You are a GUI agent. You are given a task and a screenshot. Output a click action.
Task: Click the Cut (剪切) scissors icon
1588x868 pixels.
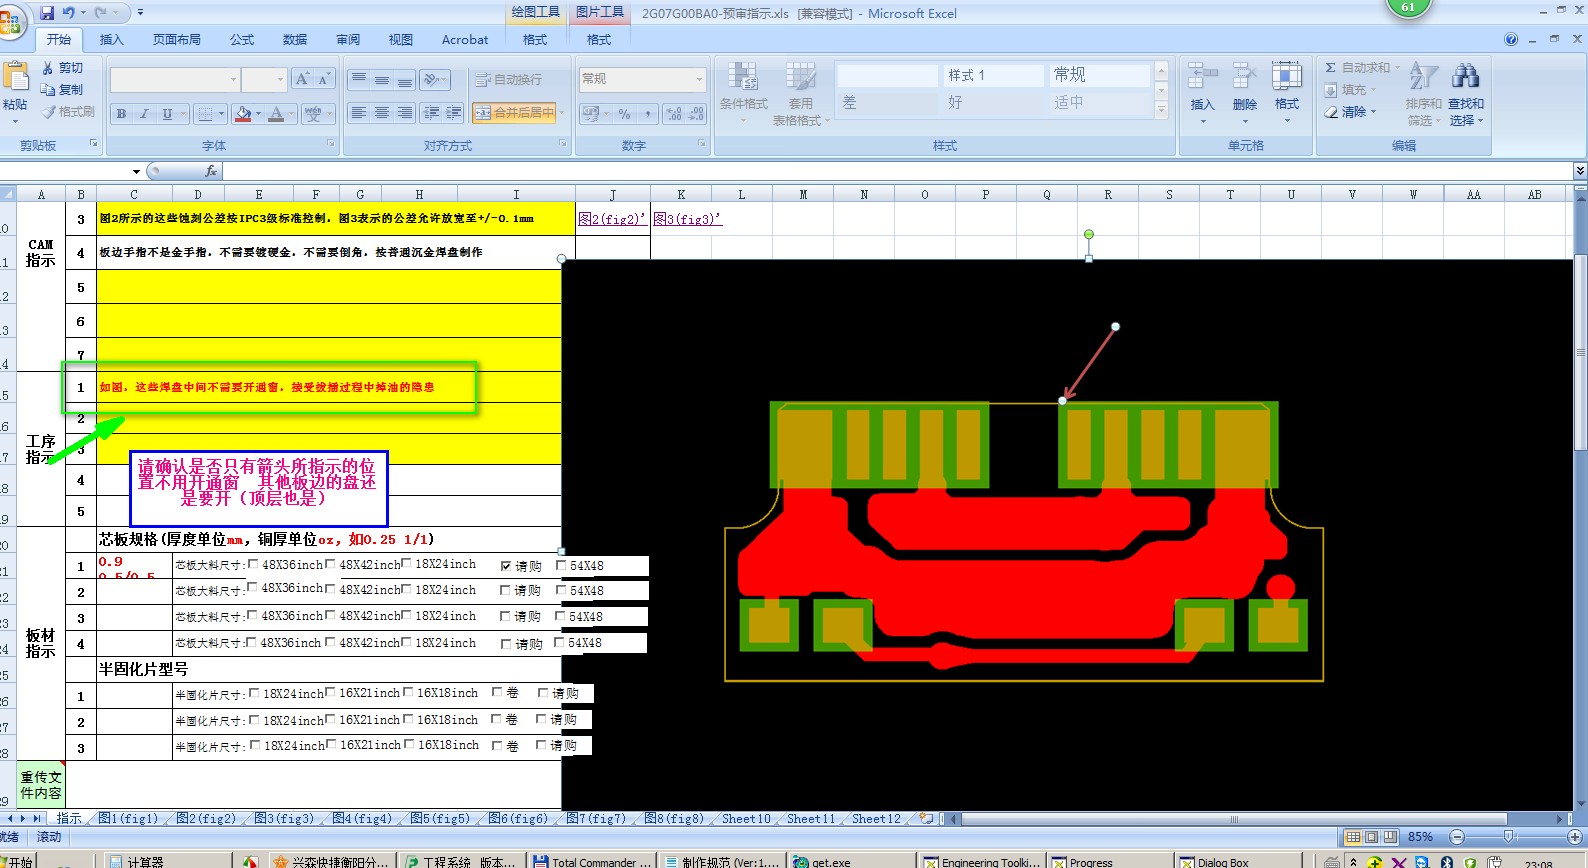[x=48, y=68]
